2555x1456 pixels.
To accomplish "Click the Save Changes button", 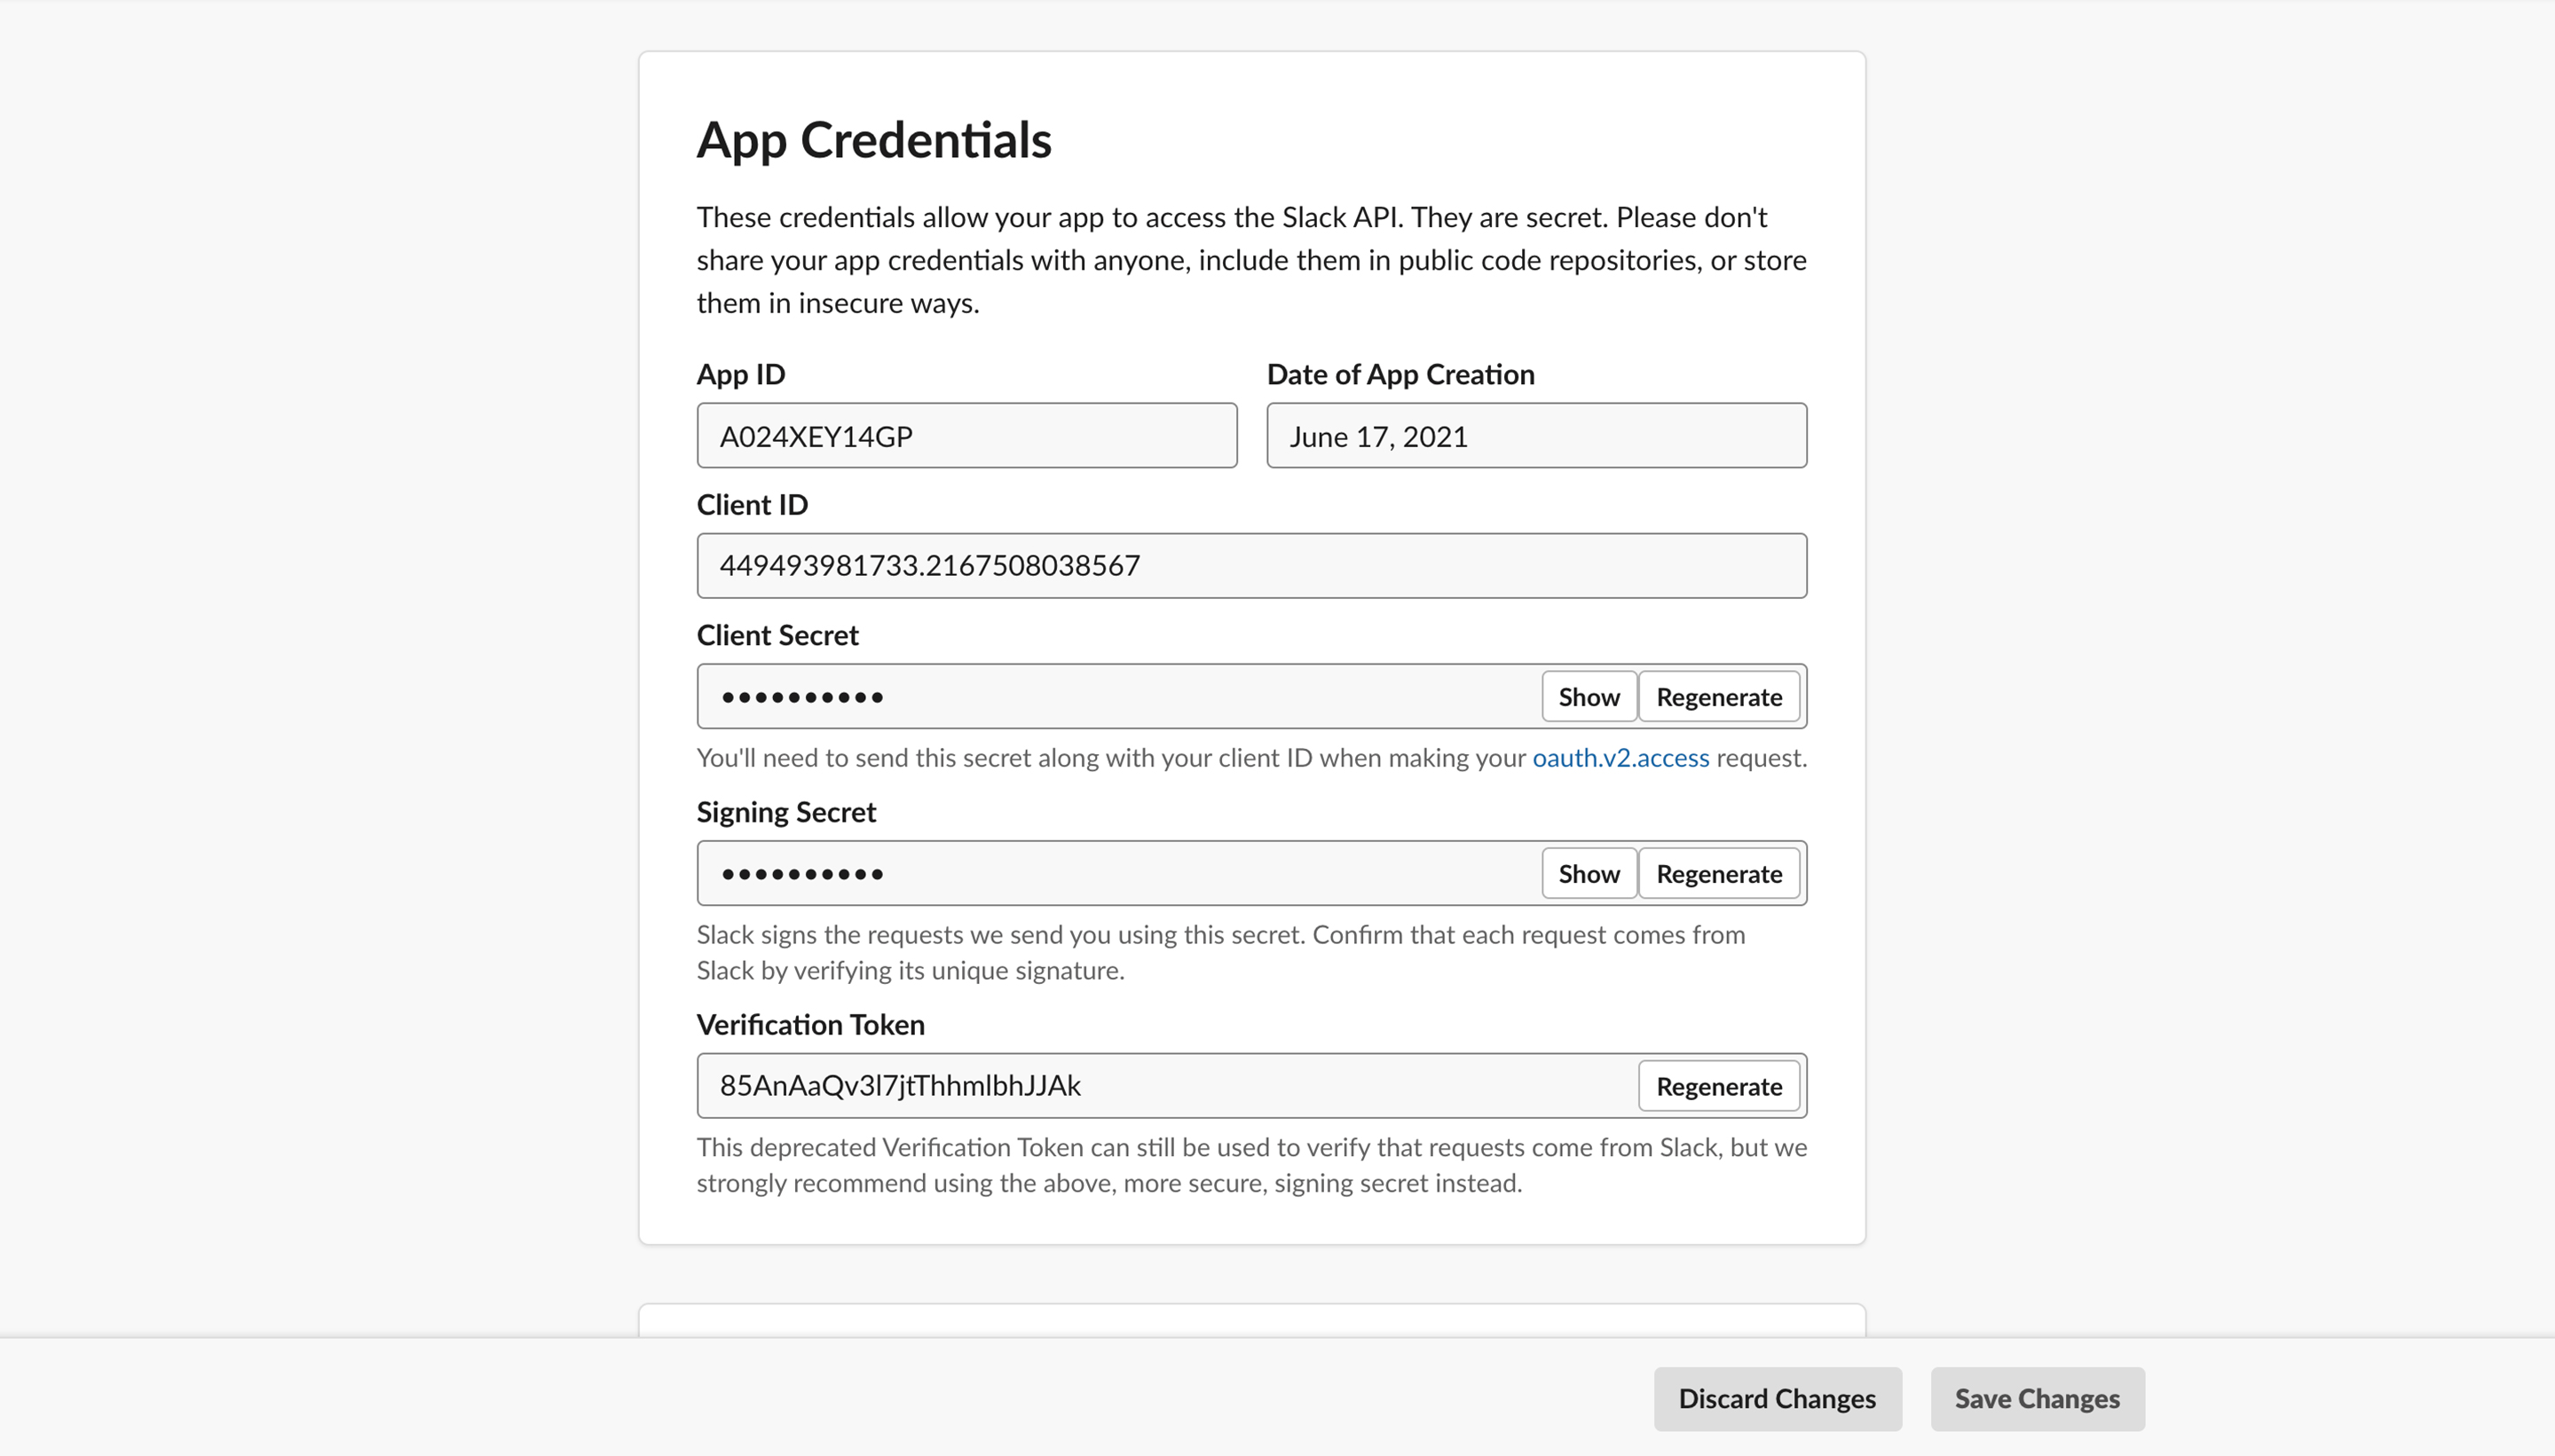I will point(2038,1398).
